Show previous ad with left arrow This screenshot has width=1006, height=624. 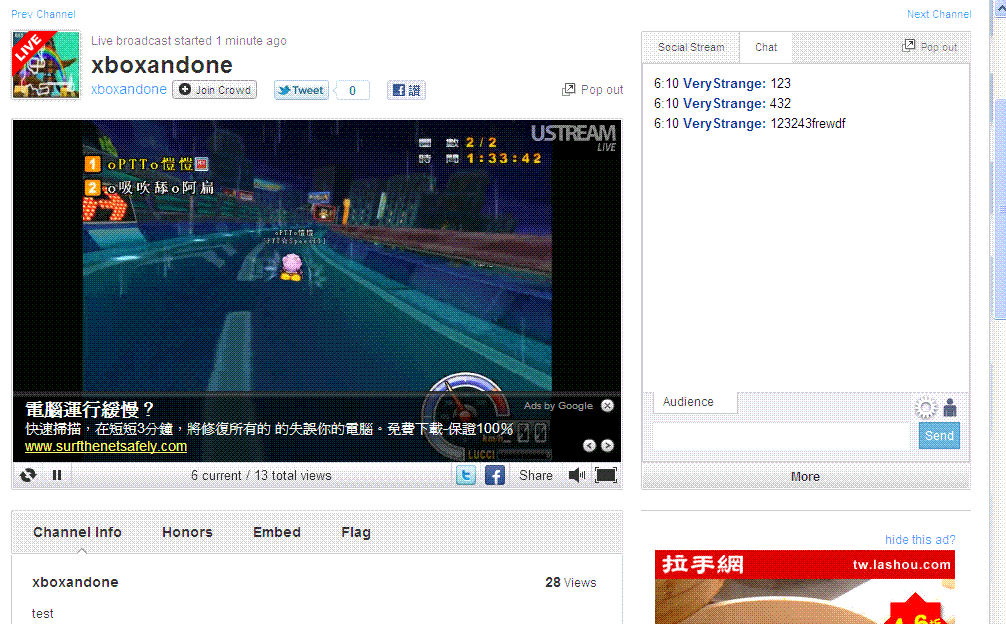589,445
